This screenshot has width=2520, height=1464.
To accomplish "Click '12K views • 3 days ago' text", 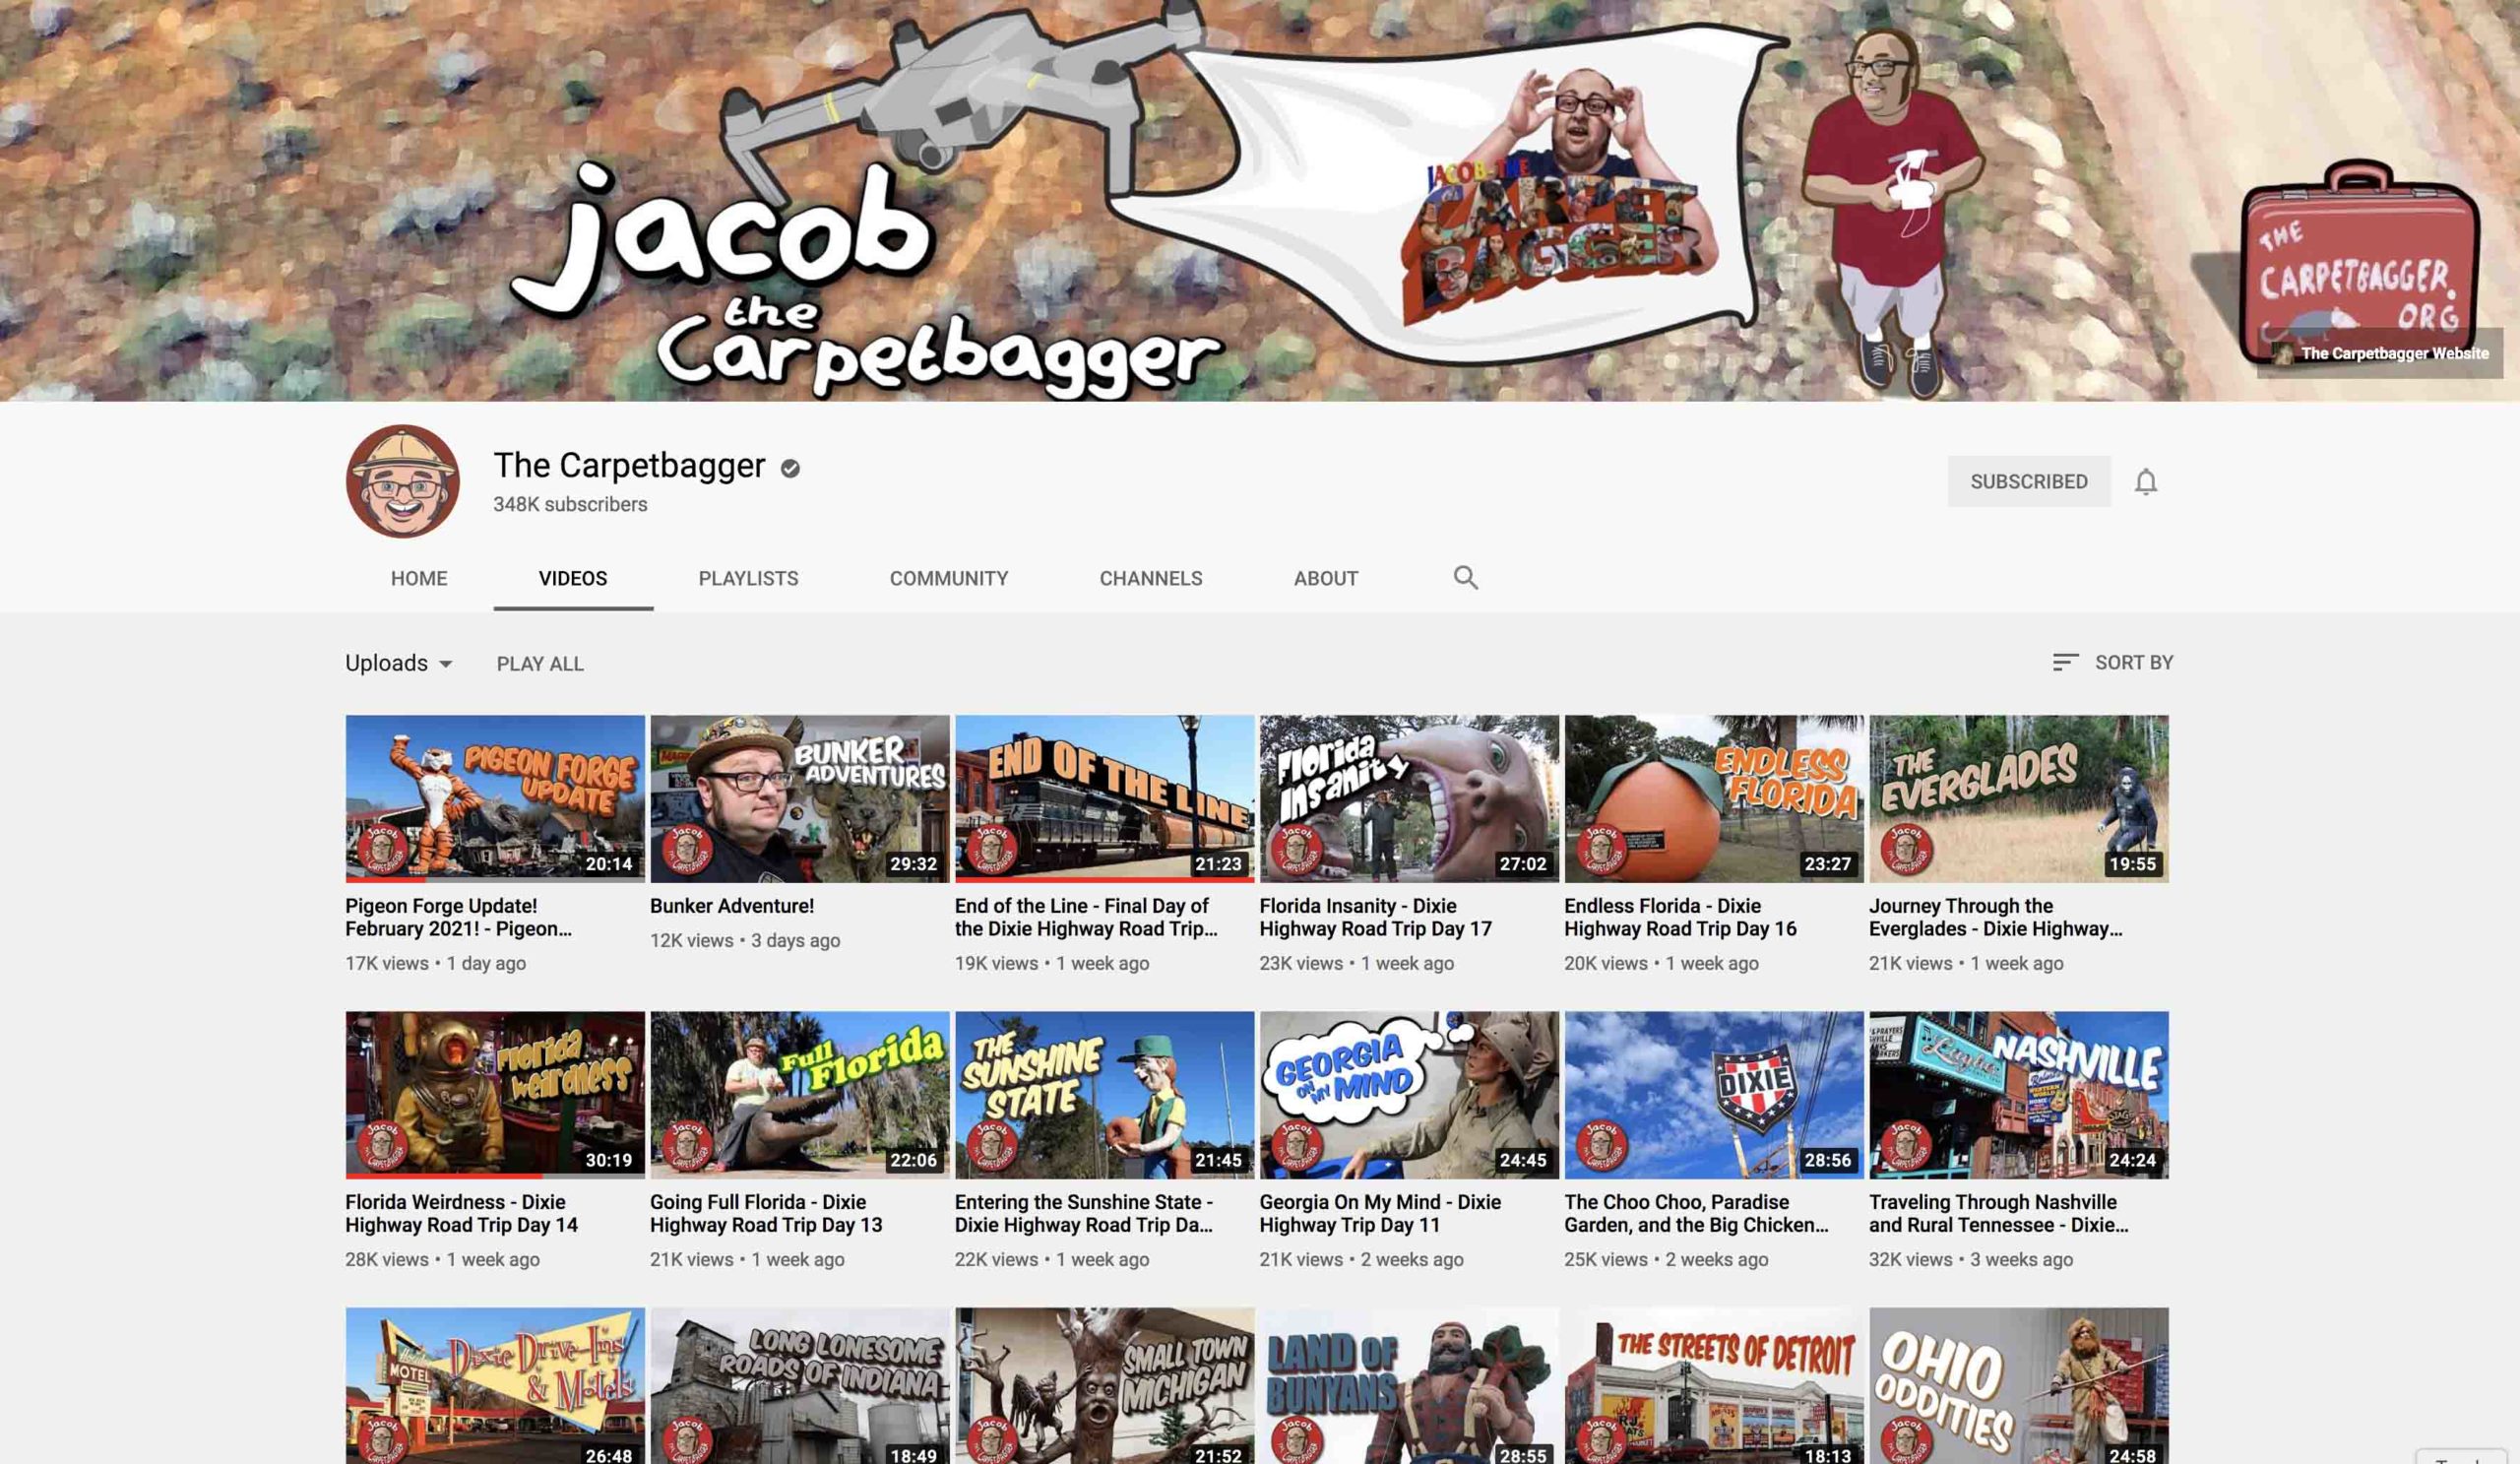I will coord(745,940).
